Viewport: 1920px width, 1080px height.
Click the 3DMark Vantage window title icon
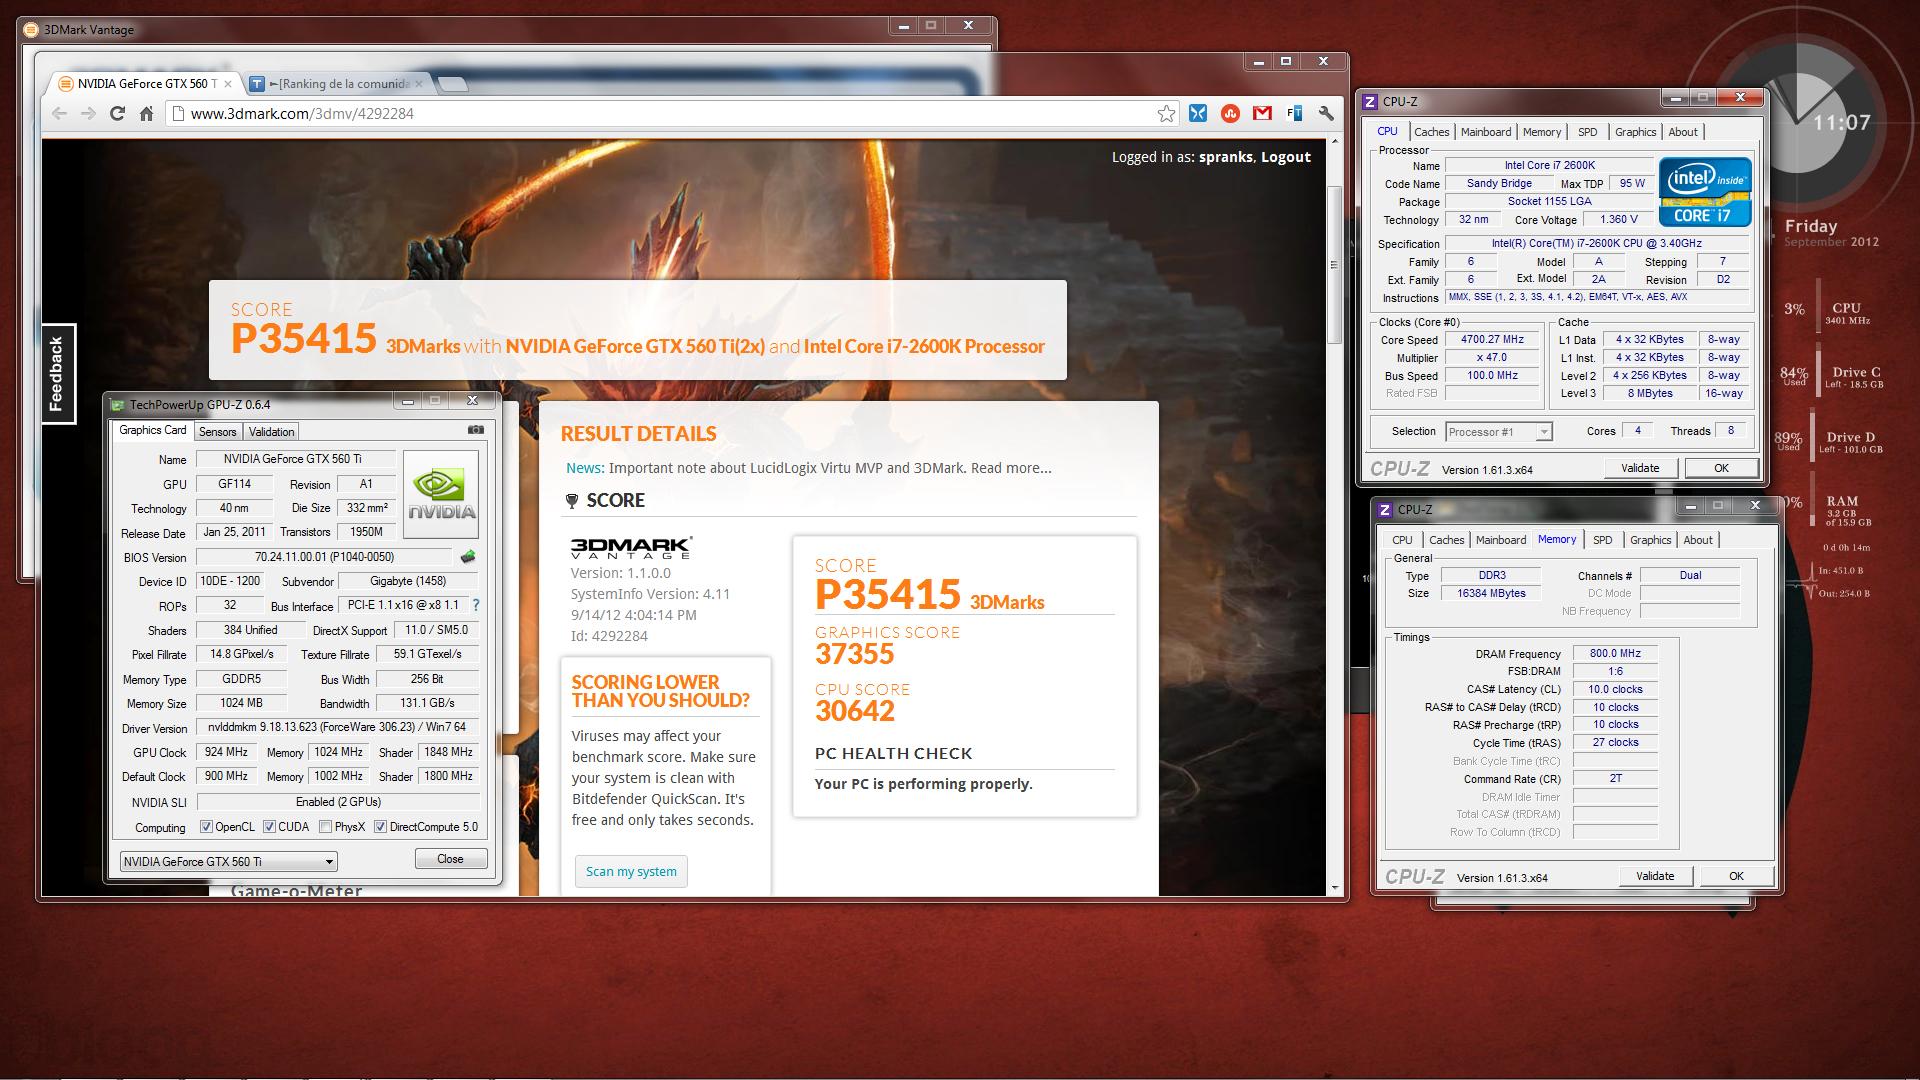click(x=30, y=30)
